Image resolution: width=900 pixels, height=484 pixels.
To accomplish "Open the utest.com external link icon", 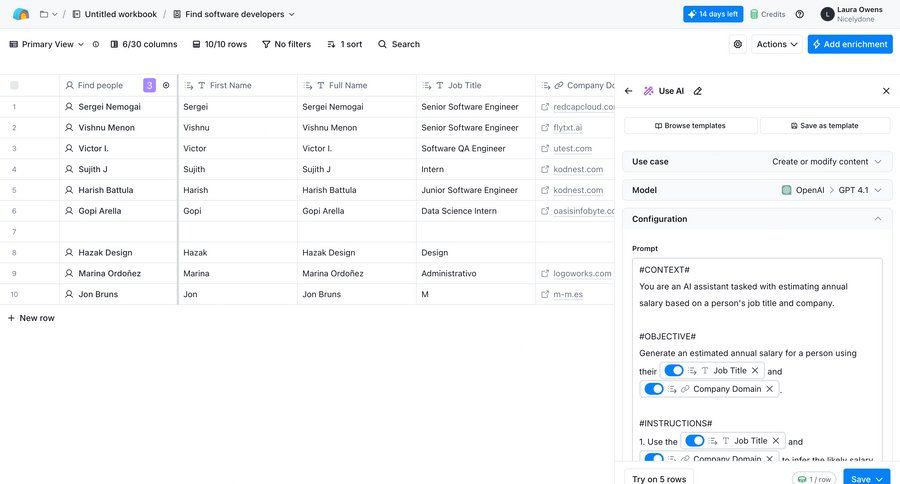I will coord(545,148).
